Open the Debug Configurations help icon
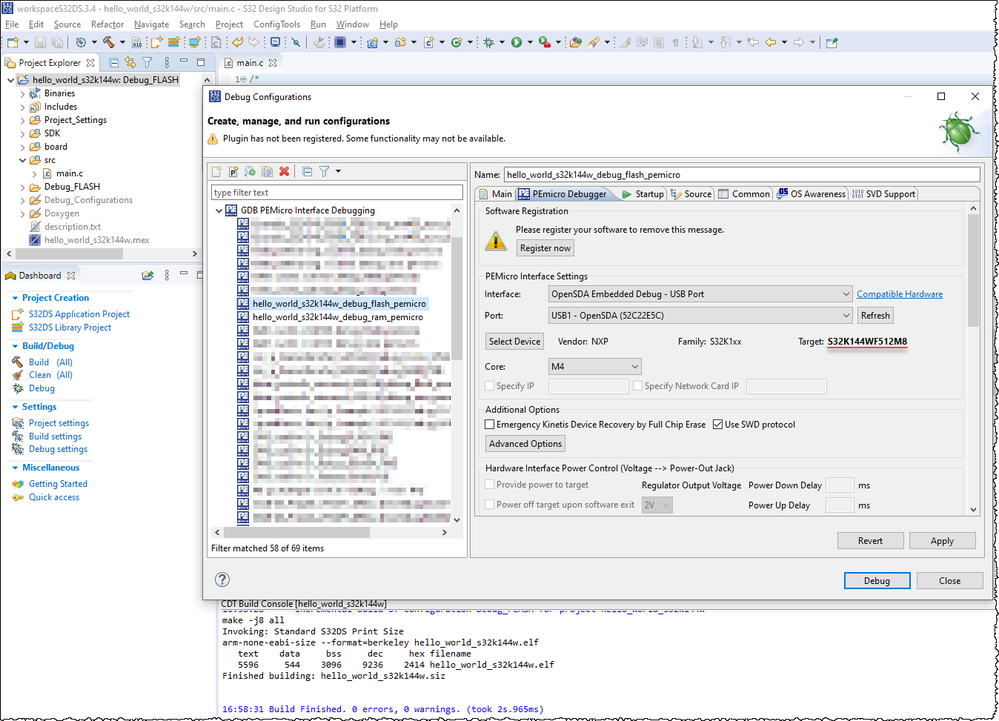This screenshot has height=721, width=999. coord(222,579)
